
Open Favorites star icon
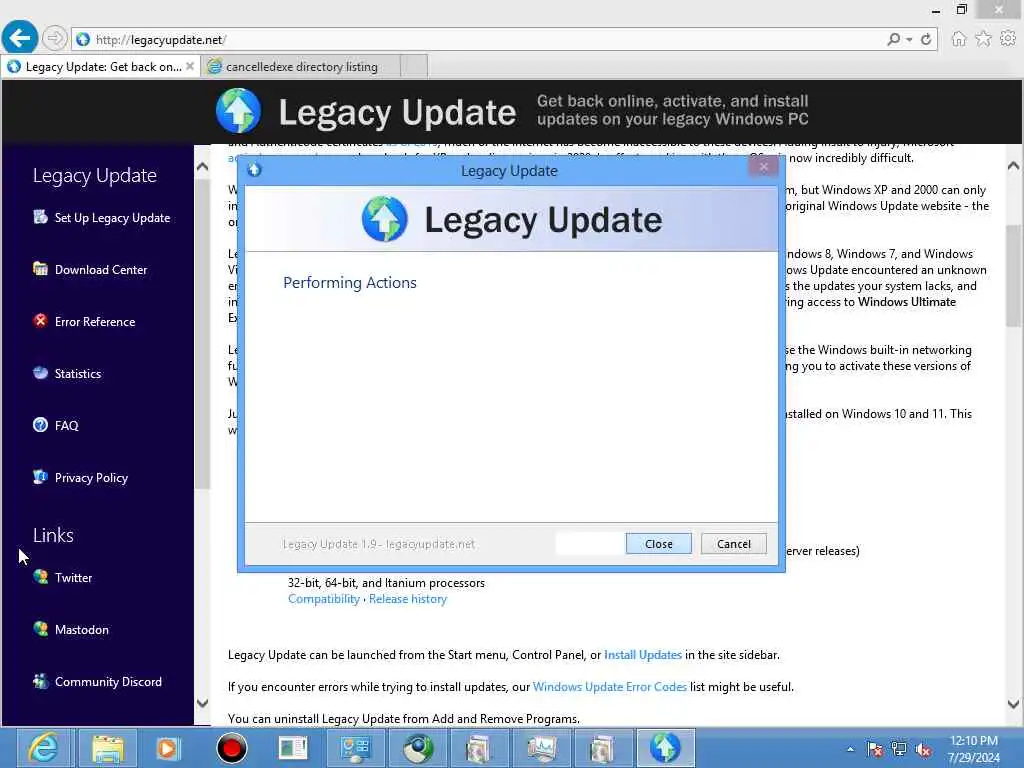click(983, 39)
